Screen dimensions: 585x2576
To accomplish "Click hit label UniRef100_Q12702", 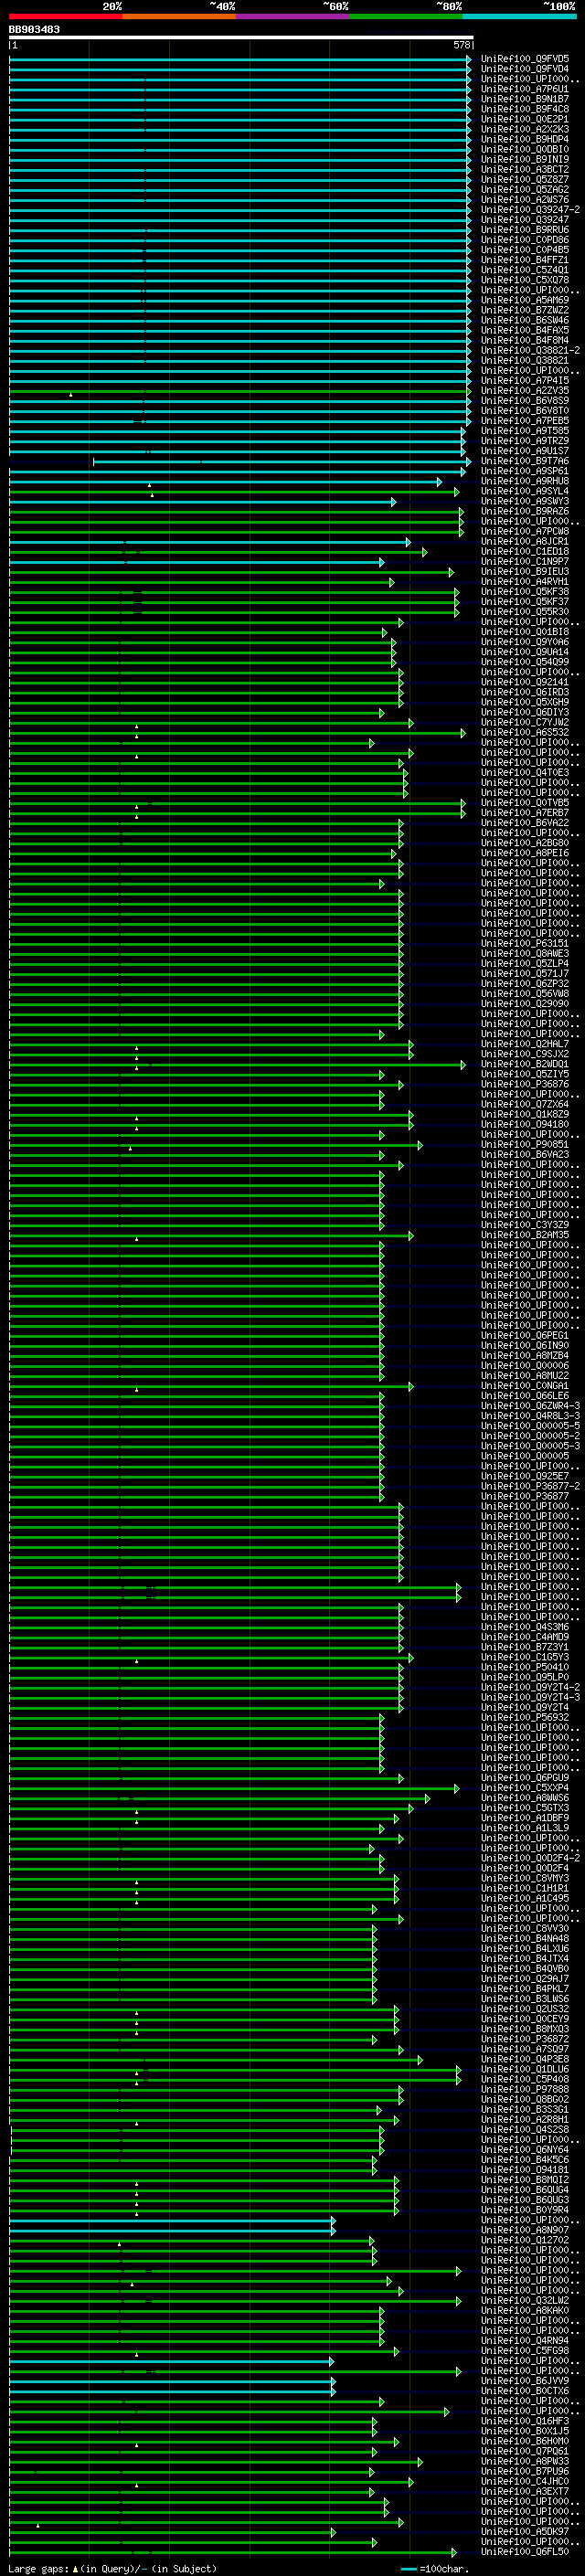I will [525, 2239].
